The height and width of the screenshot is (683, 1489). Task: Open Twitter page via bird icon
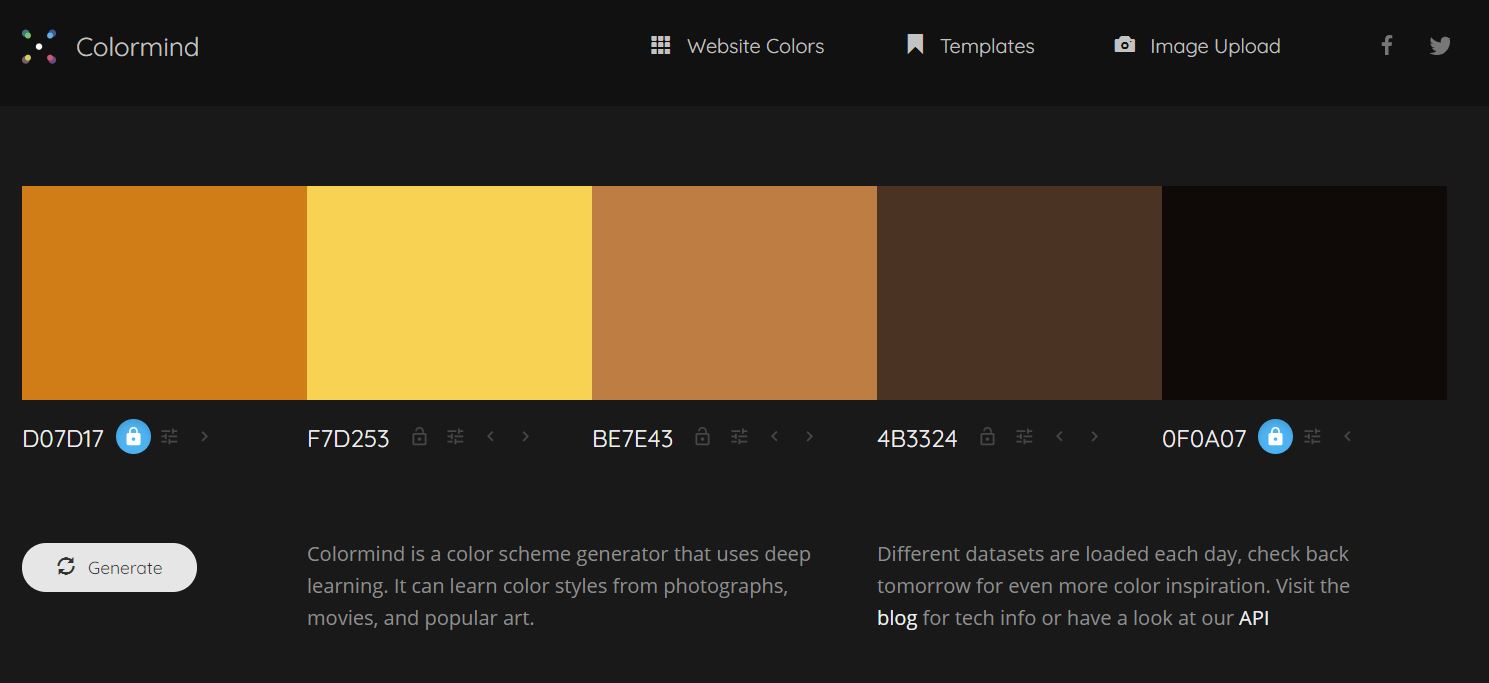tap(1440, 45)
